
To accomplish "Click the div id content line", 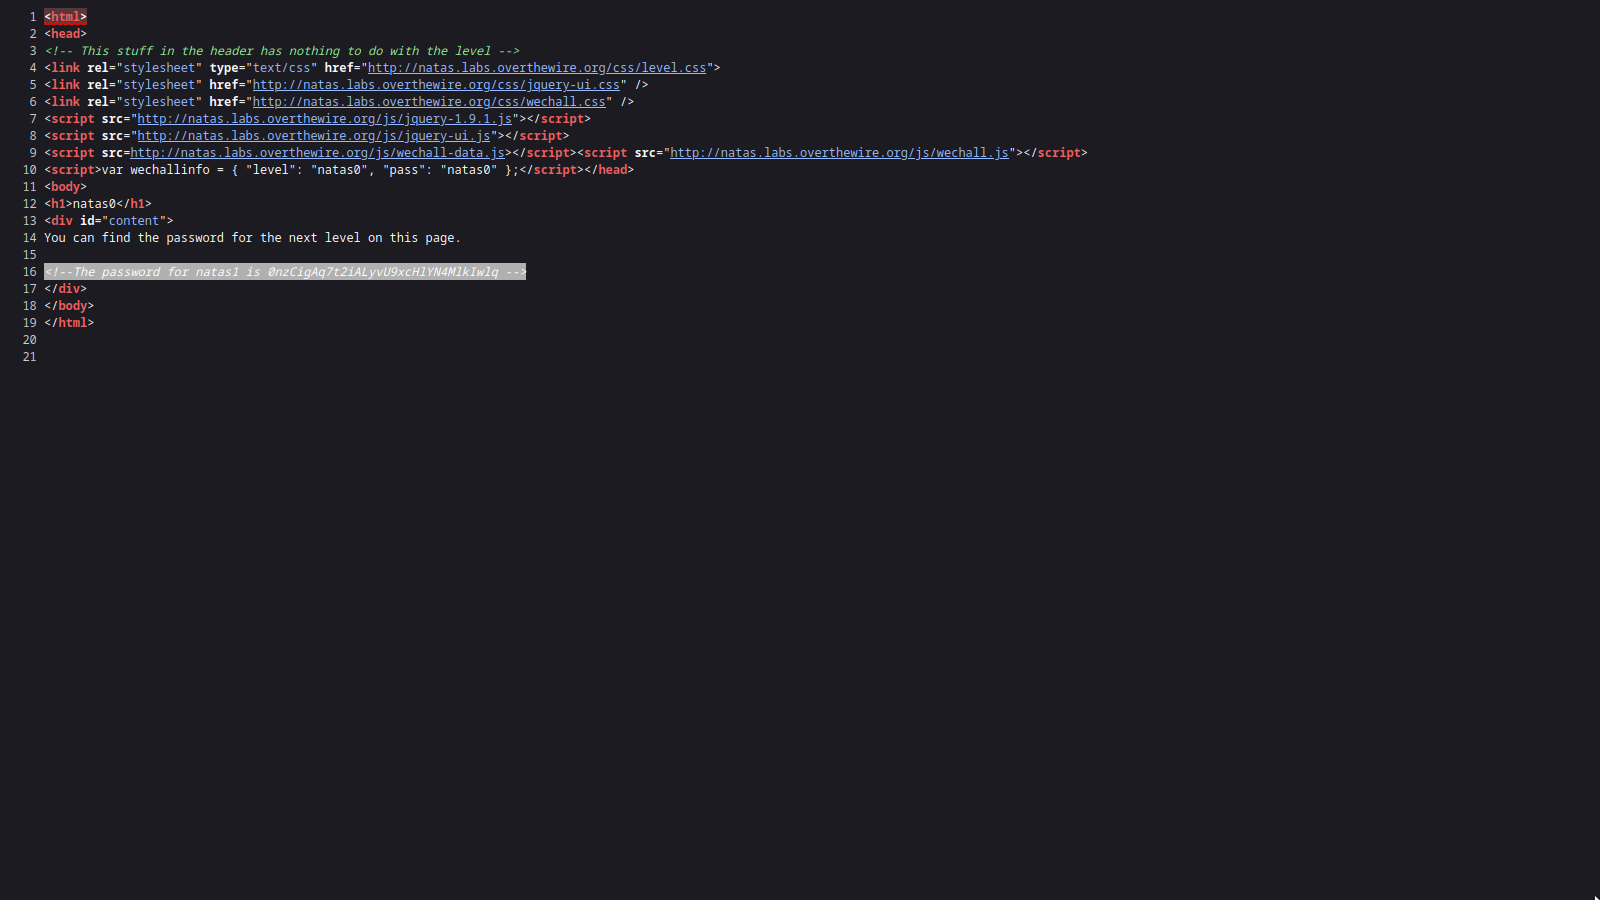I will point(109,221).
